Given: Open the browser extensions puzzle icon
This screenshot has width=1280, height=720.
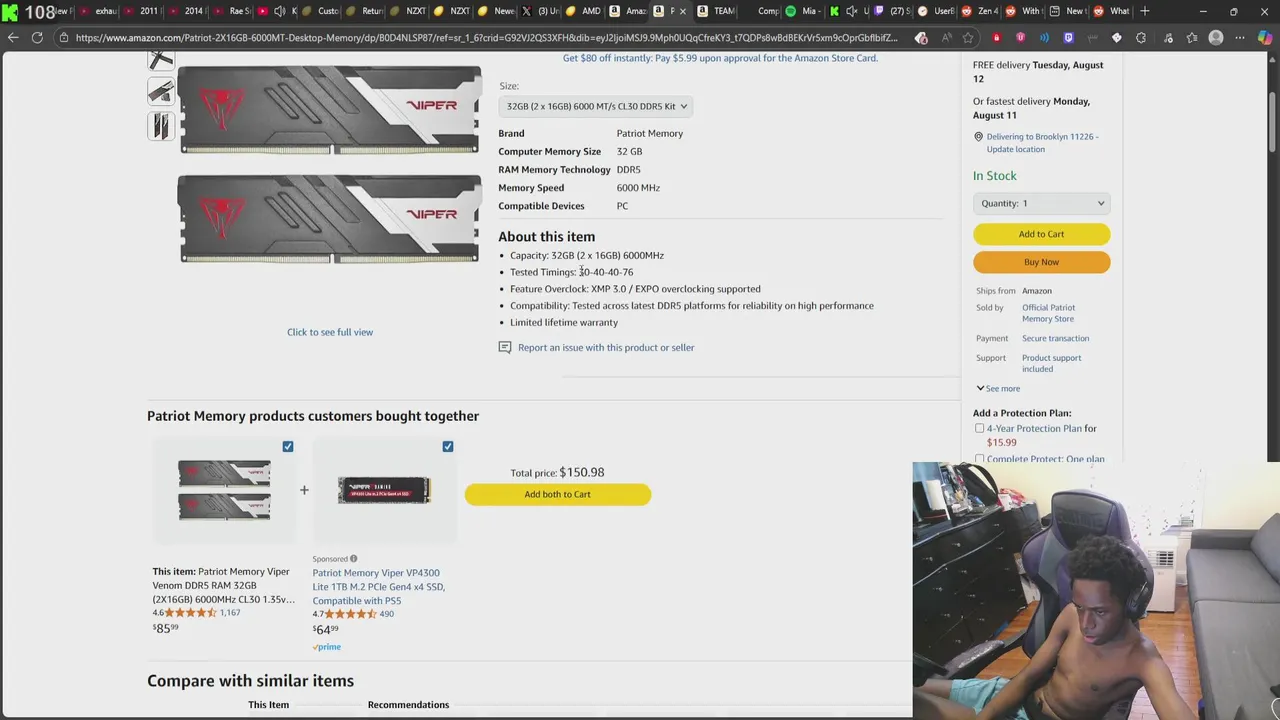Looking at the screenshot, I should click(1141, 38).
